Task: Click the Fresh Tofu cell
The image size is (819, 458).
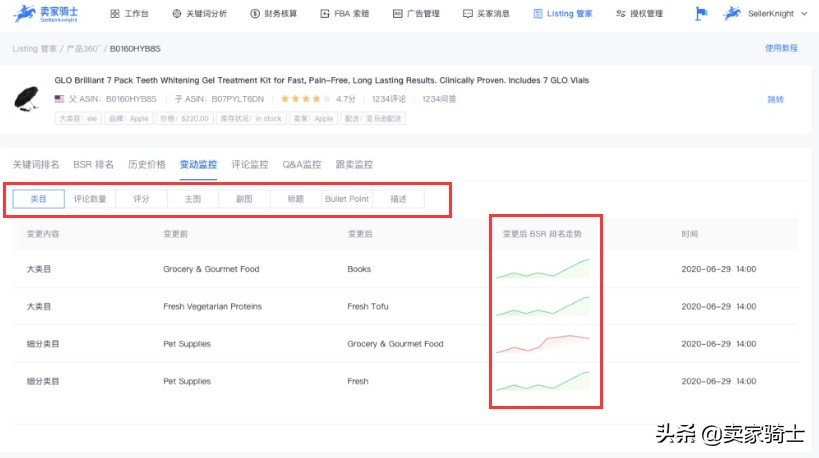Action: pos(368,307)
